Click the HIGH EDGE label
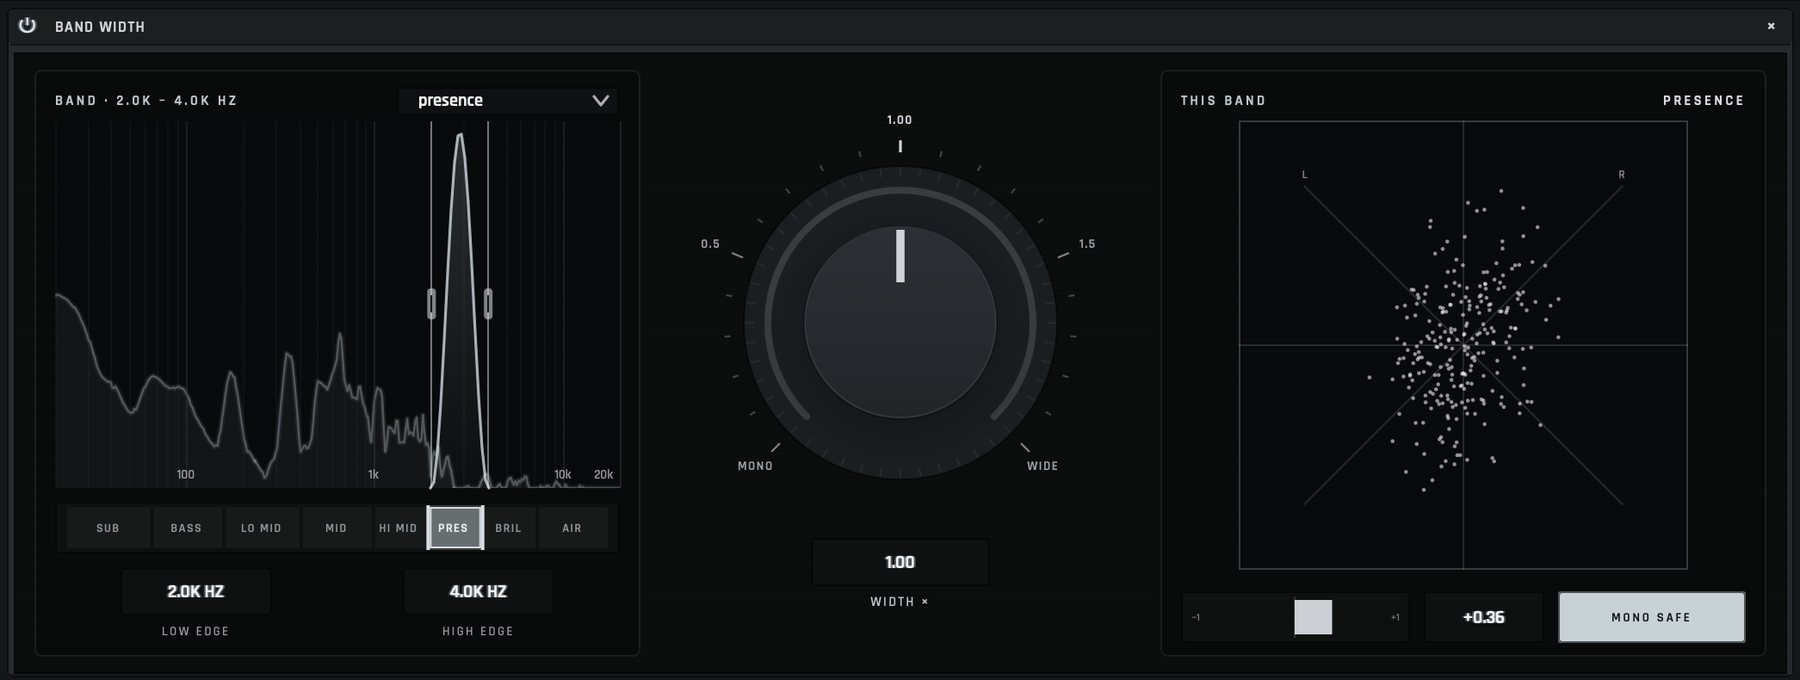 (x=478, y=632)
